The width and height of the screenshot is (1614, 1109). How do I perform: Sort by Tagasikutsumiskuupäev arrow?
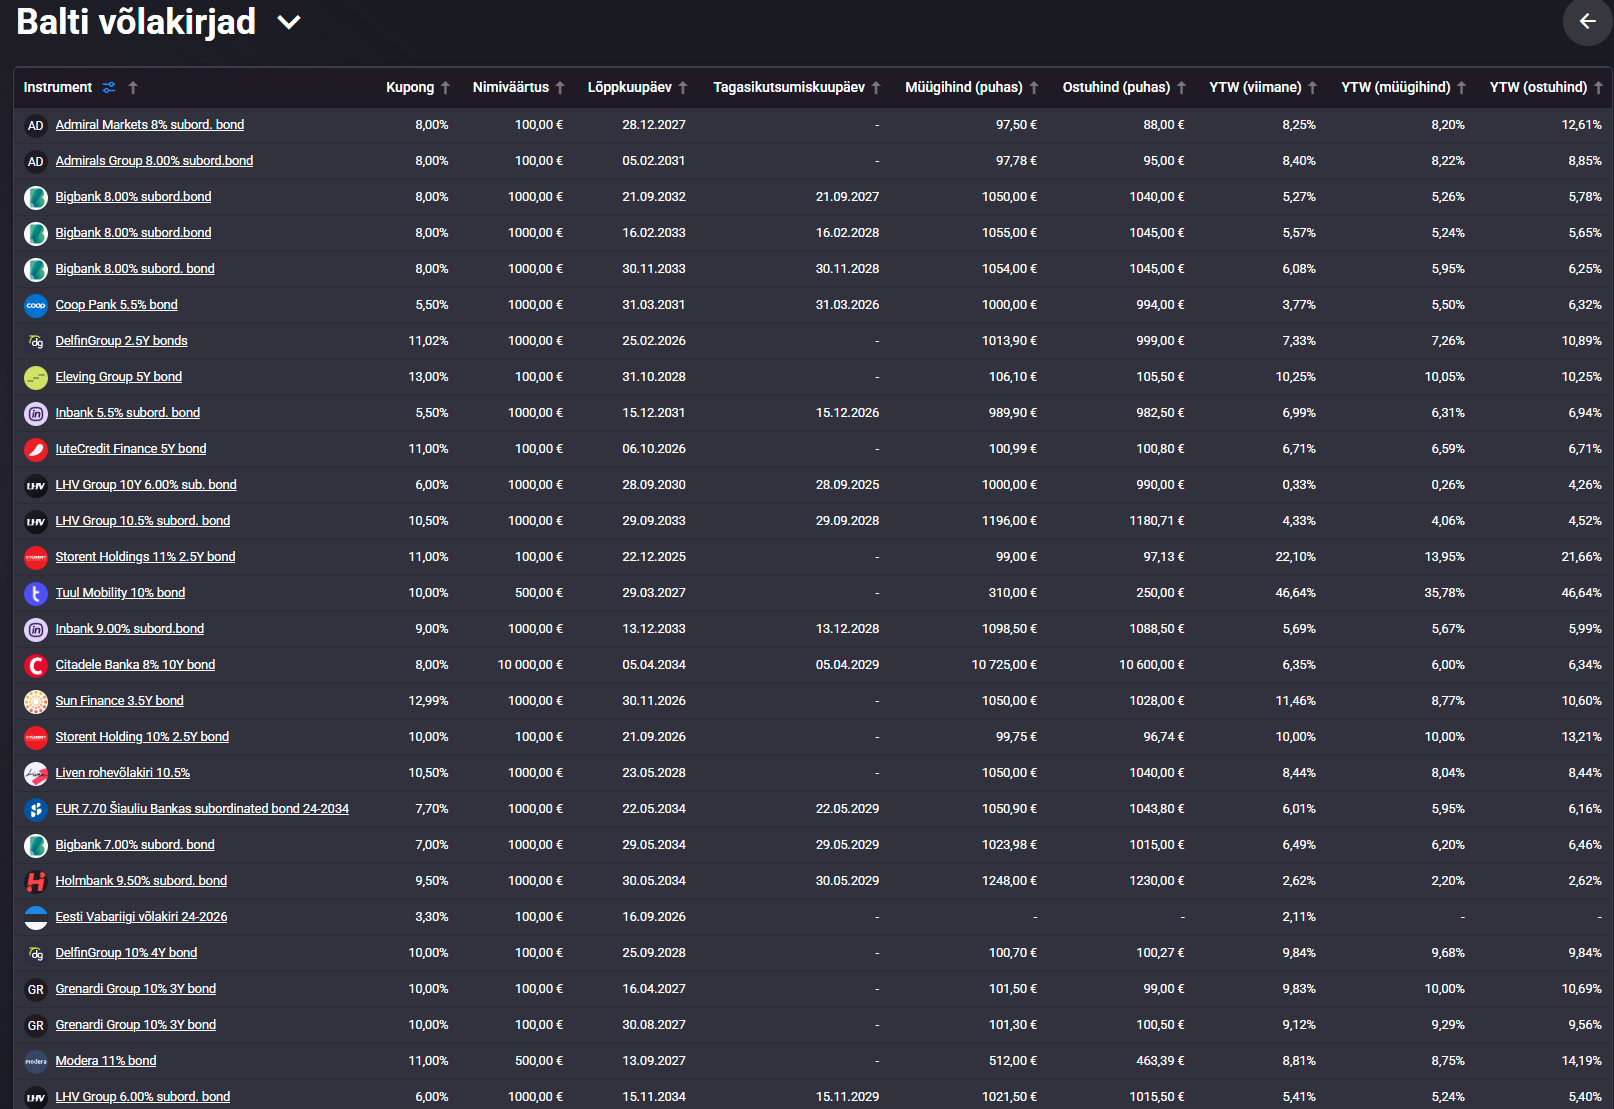(x=876, y=88)
